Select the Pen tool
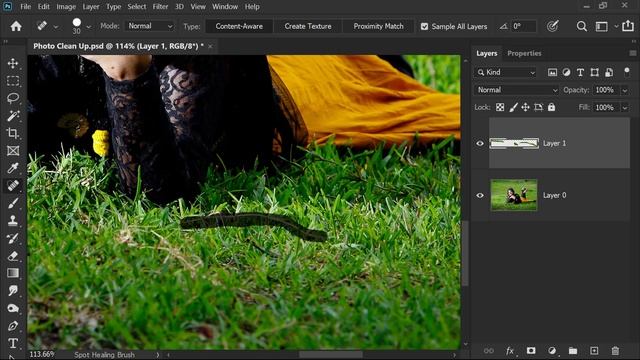Viewport: 640px width, 360px height. (x=13, y=326)
